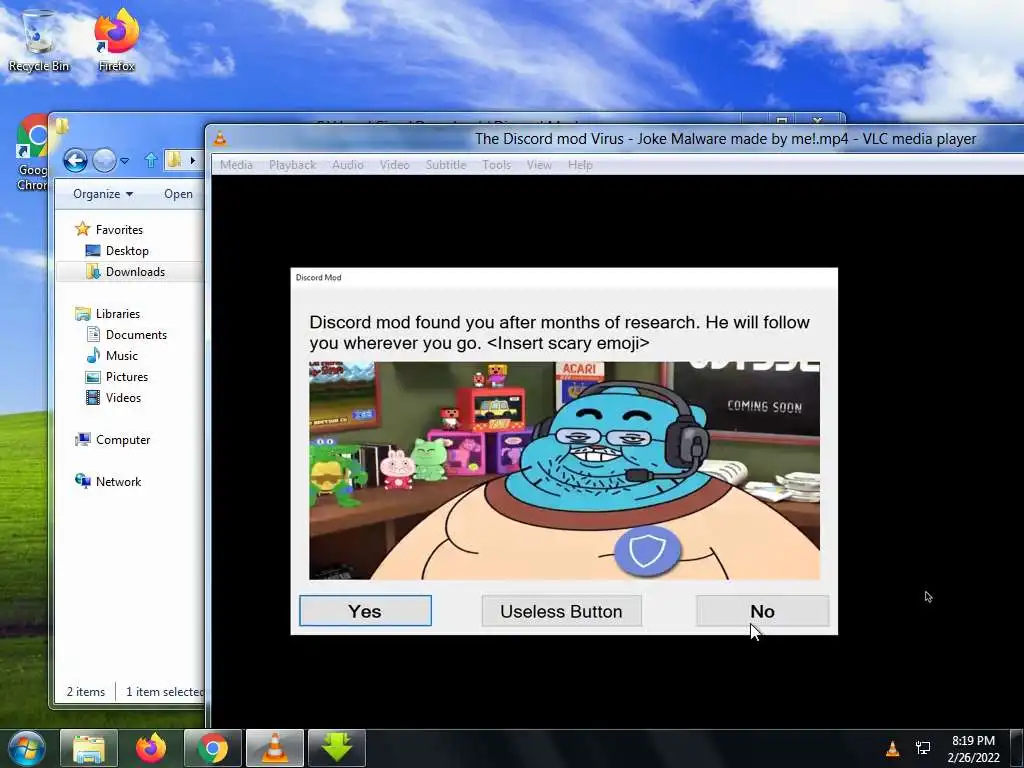Click the No button in Discord Mod dialog

(x=762, y=611)
